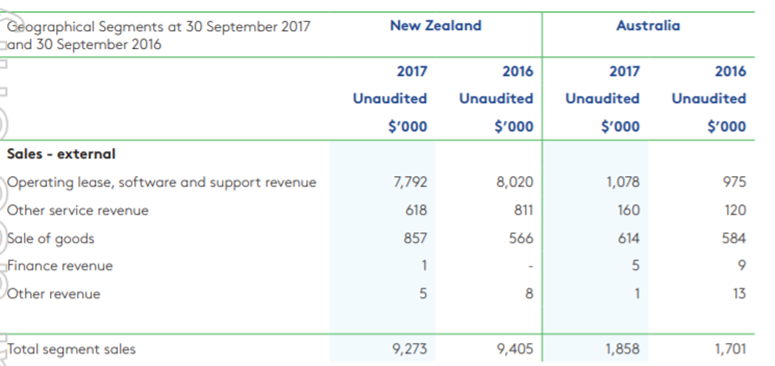This screenshot has width=775, height=366.
Task: Click the Australia column header
Action: (648, 26)
